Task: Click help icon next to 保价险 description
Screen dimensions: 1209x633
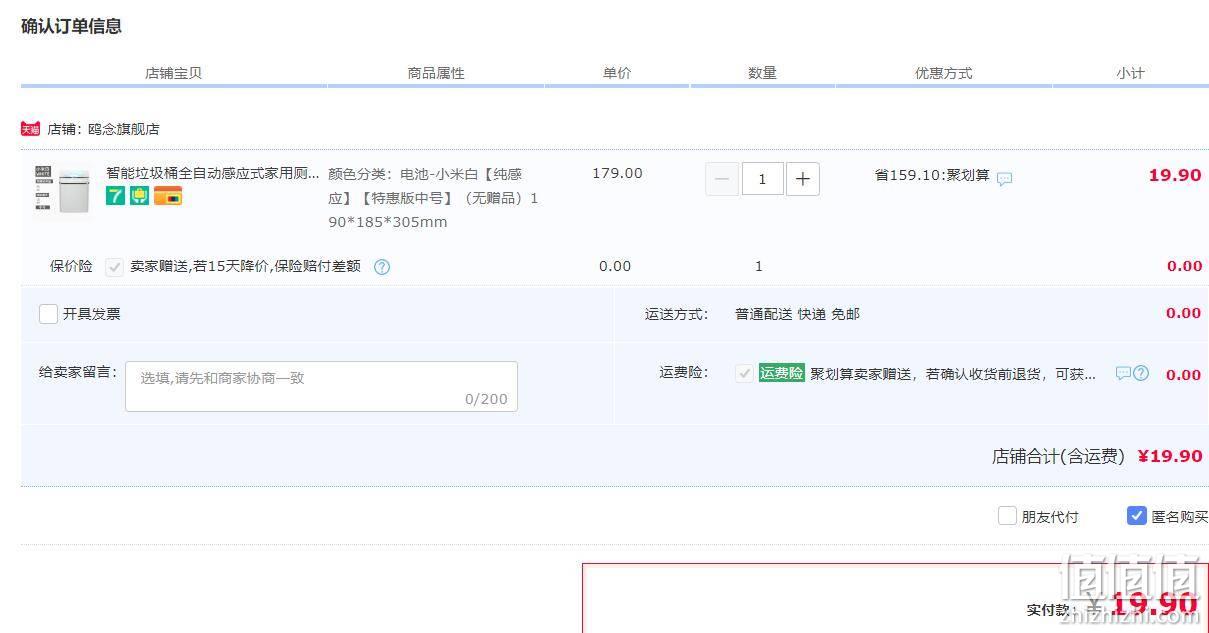Action: click(x=382, y=267)
